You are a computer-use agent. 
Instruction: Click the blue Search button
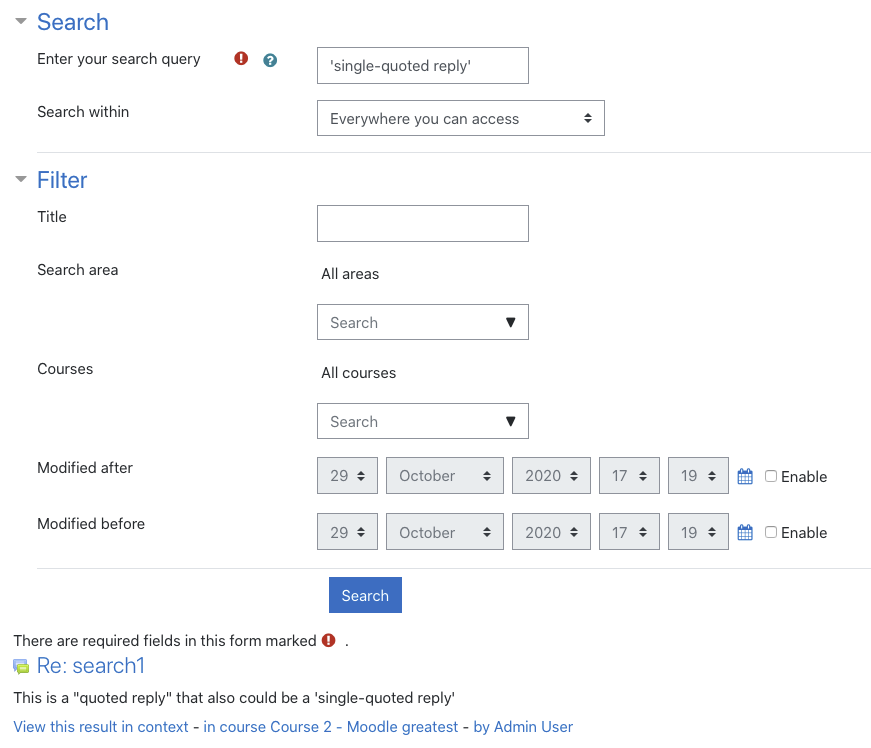click(x=365, y=595)
